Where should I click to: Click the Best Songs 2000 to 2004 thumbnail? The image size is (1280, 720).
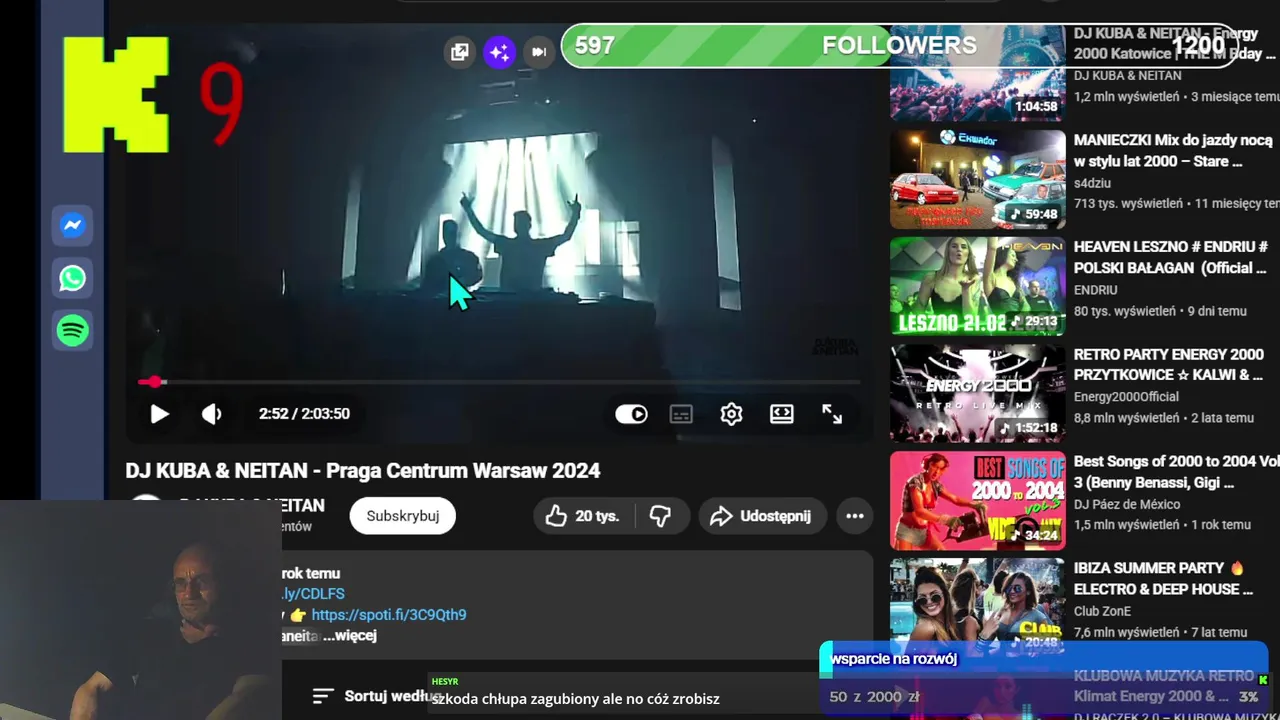[x=977, y=500]
